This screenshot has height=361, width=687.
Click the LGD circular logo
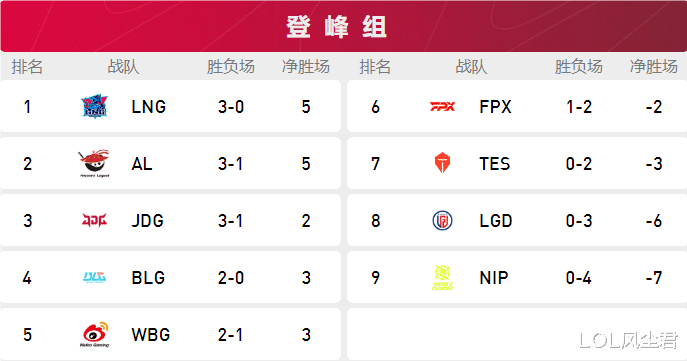(442, 220)
